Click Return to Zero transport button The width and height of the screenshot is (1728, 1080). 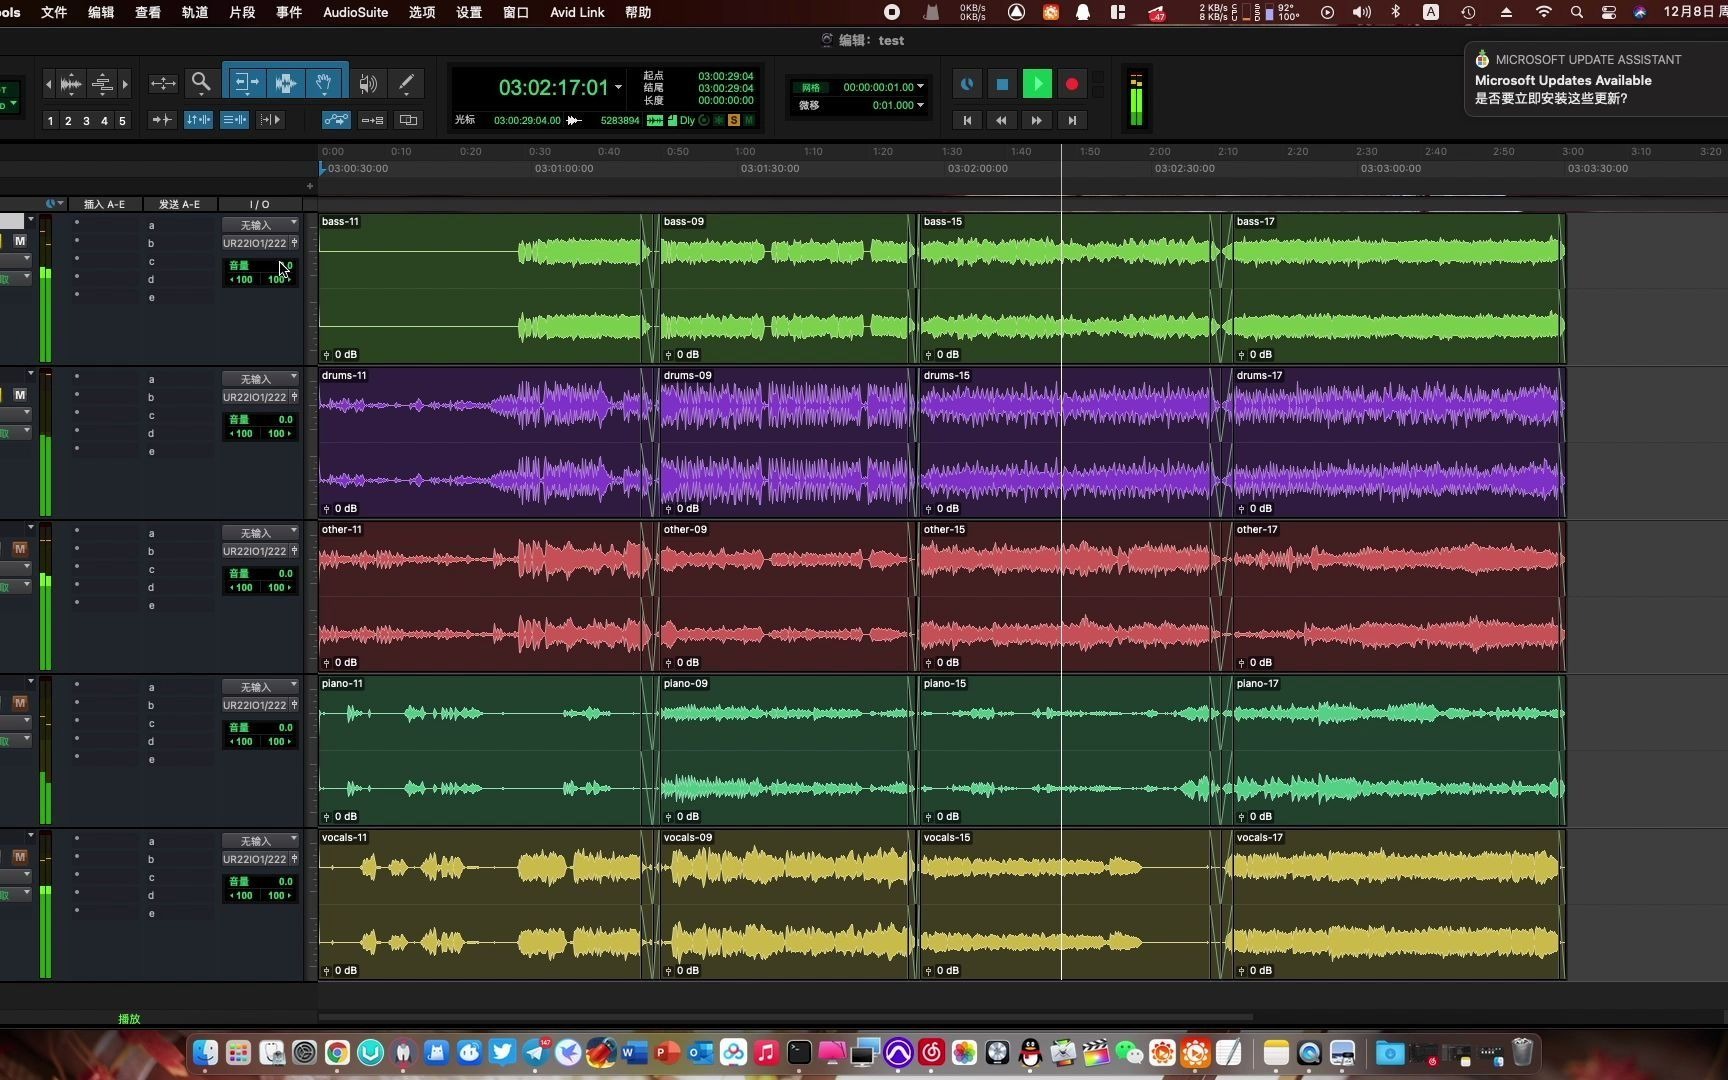(967, 120)
